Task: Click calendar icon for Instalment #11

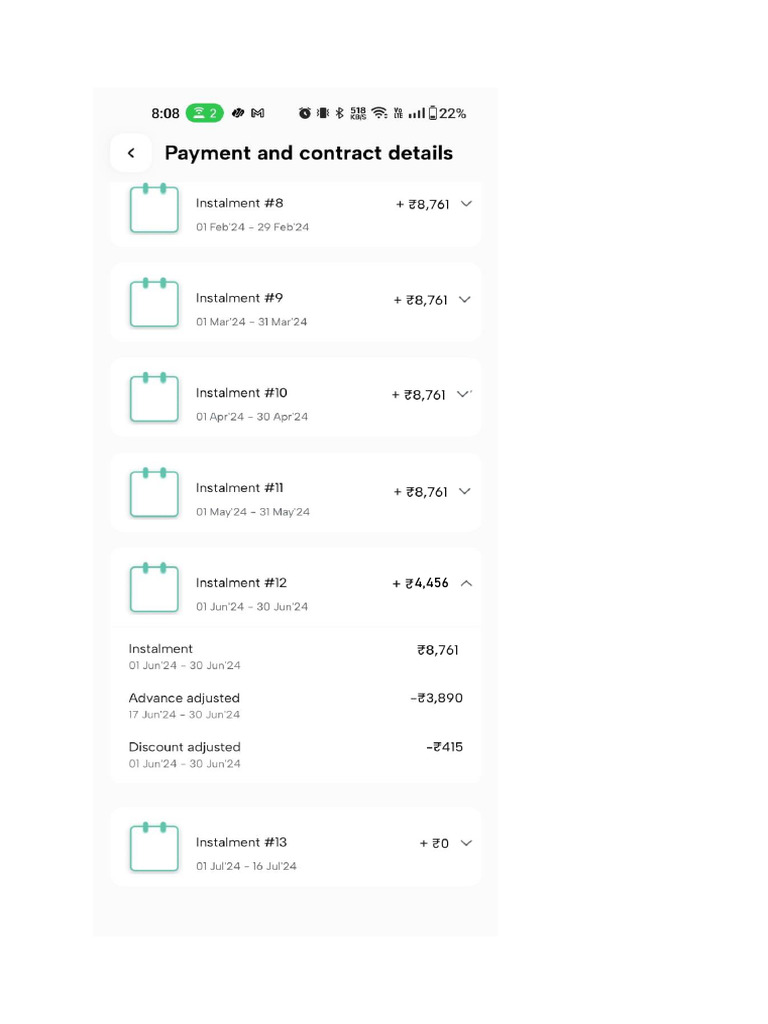Action: (x=154, y=493)
